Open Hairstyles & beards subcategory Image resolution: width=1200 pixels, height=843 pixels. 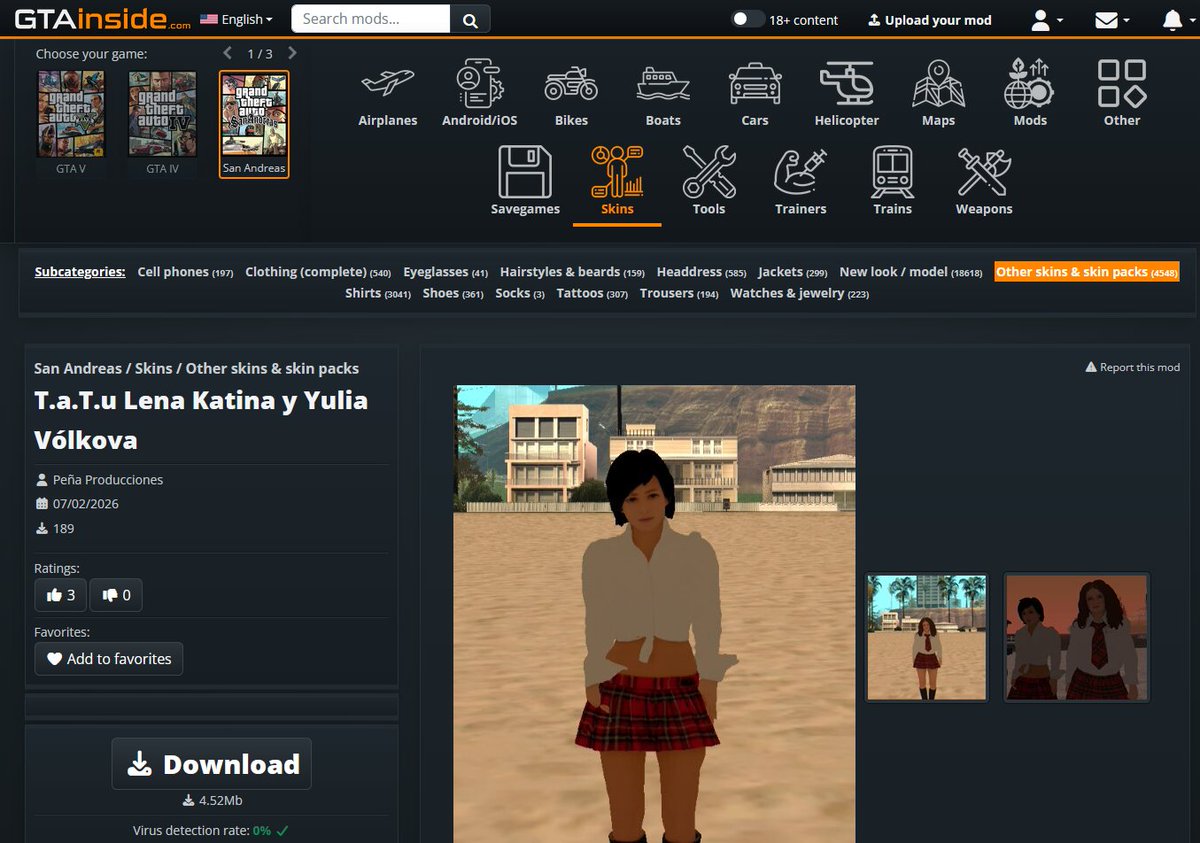click(572, 272)
